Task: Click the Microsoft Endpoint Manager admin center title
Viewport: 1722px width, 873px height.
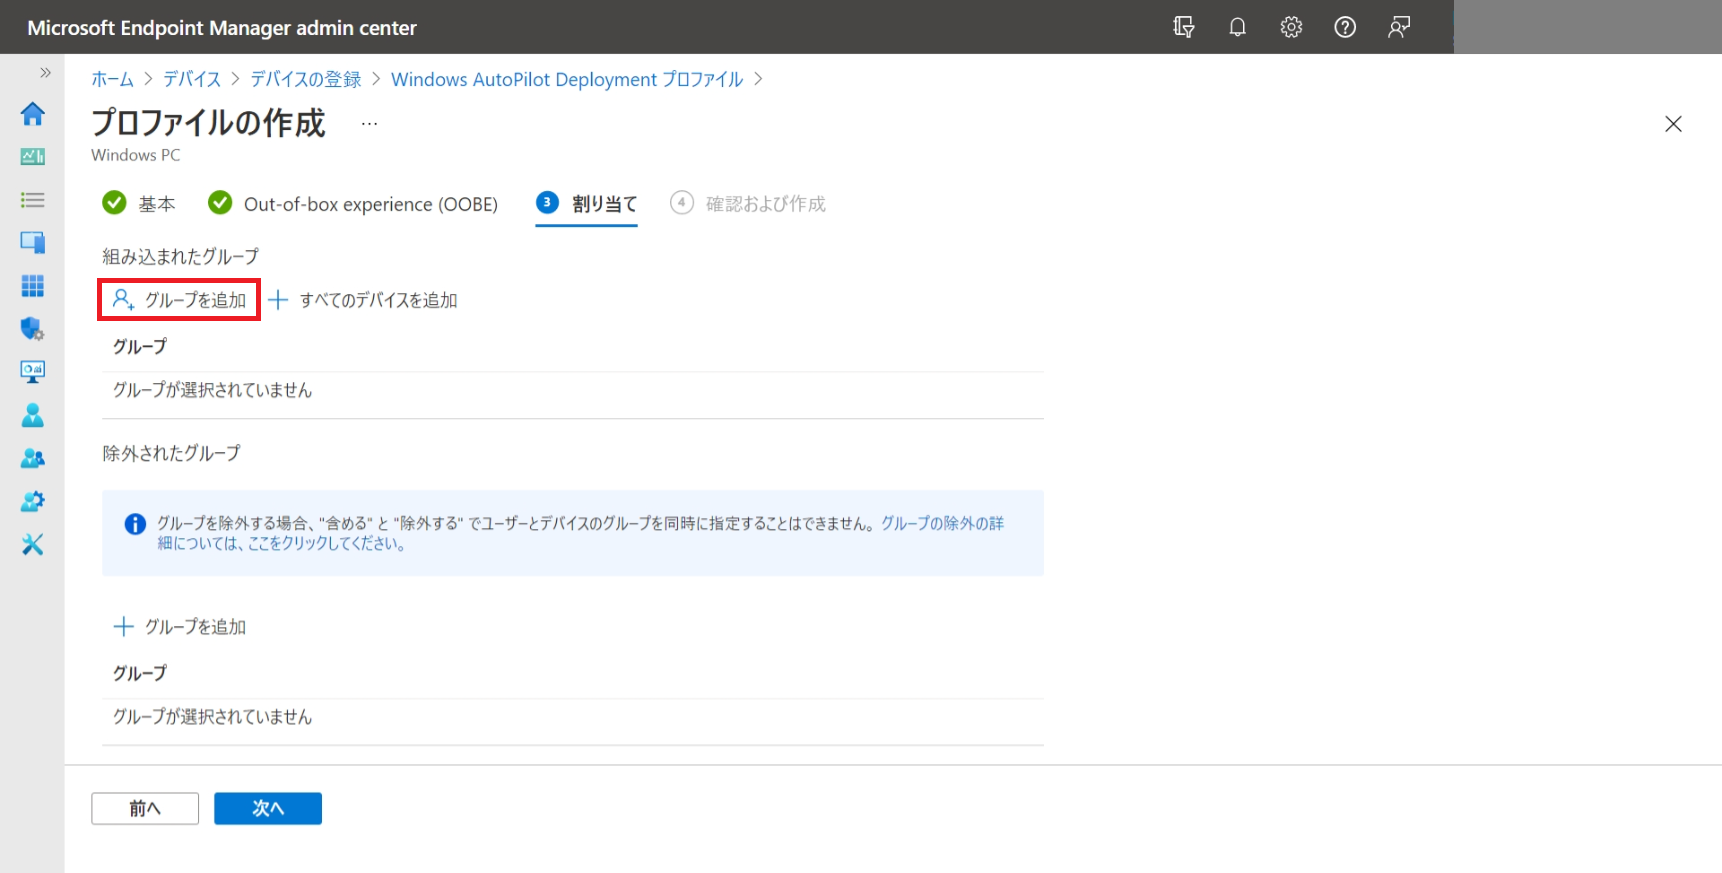Action: coord(222,28)
